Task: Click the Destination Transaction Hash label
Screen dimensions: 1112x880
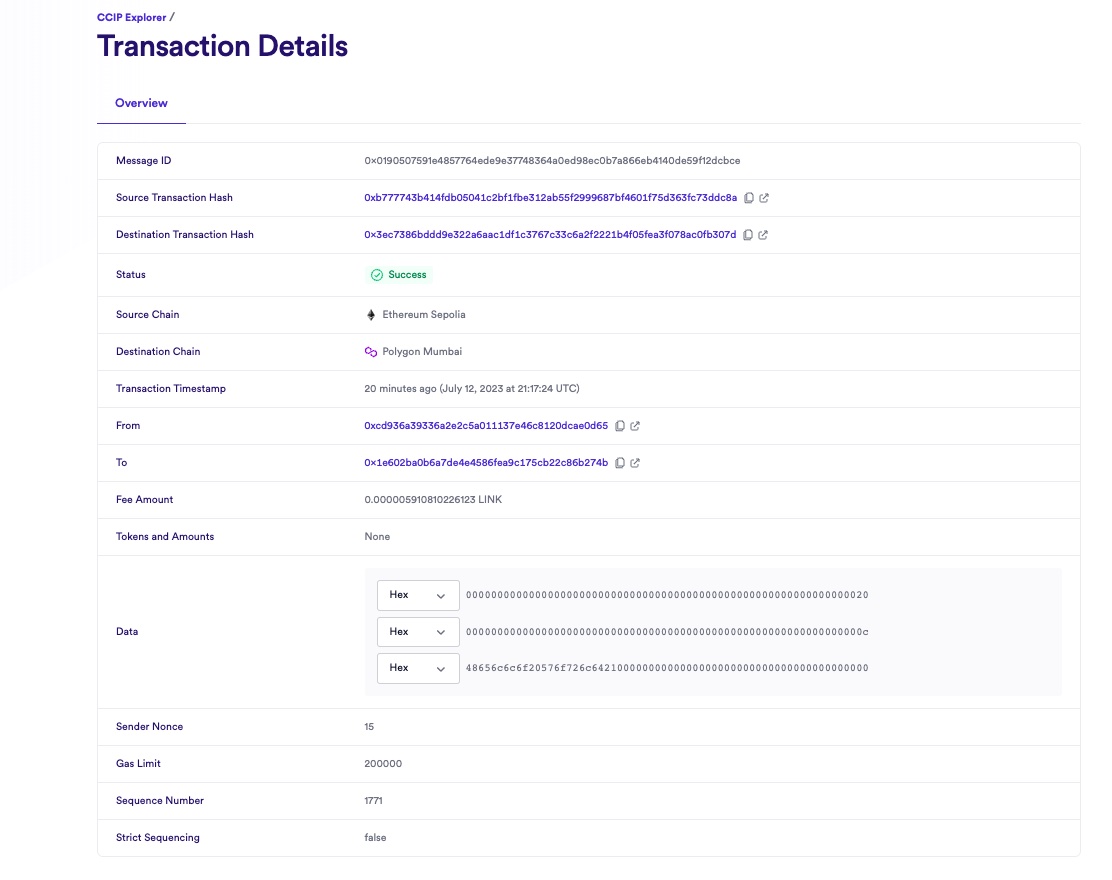Action: pos(184,235)
